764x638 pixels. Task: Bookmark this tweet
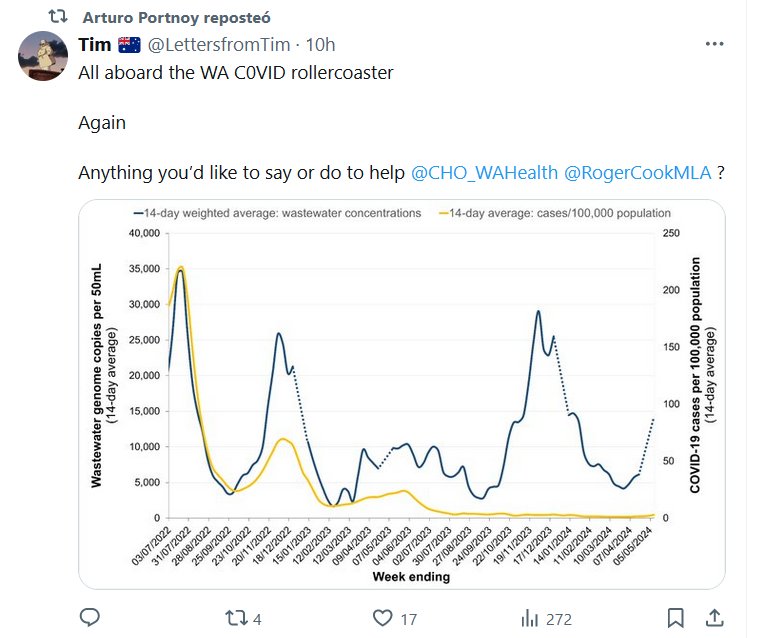(675, 618)
